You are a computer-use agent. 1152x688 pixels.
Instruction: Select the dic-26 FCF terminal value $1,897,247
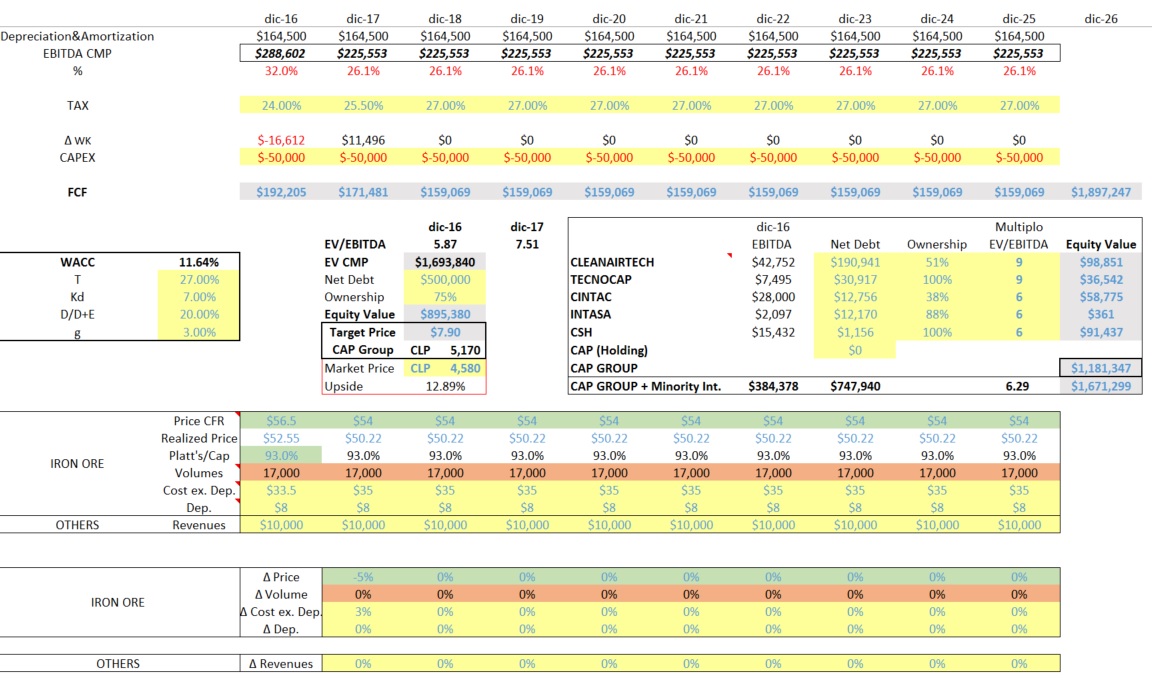[1100, 192]
